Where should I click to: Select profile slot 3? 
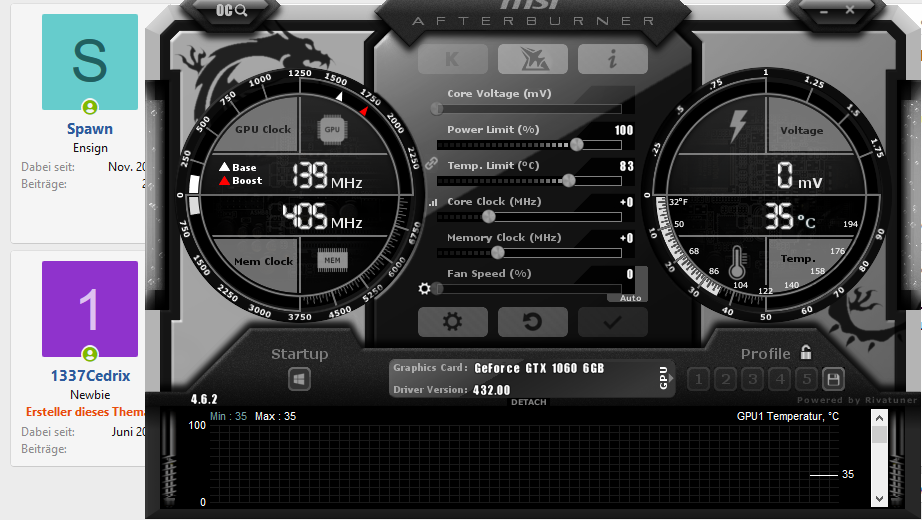(753, 379)
